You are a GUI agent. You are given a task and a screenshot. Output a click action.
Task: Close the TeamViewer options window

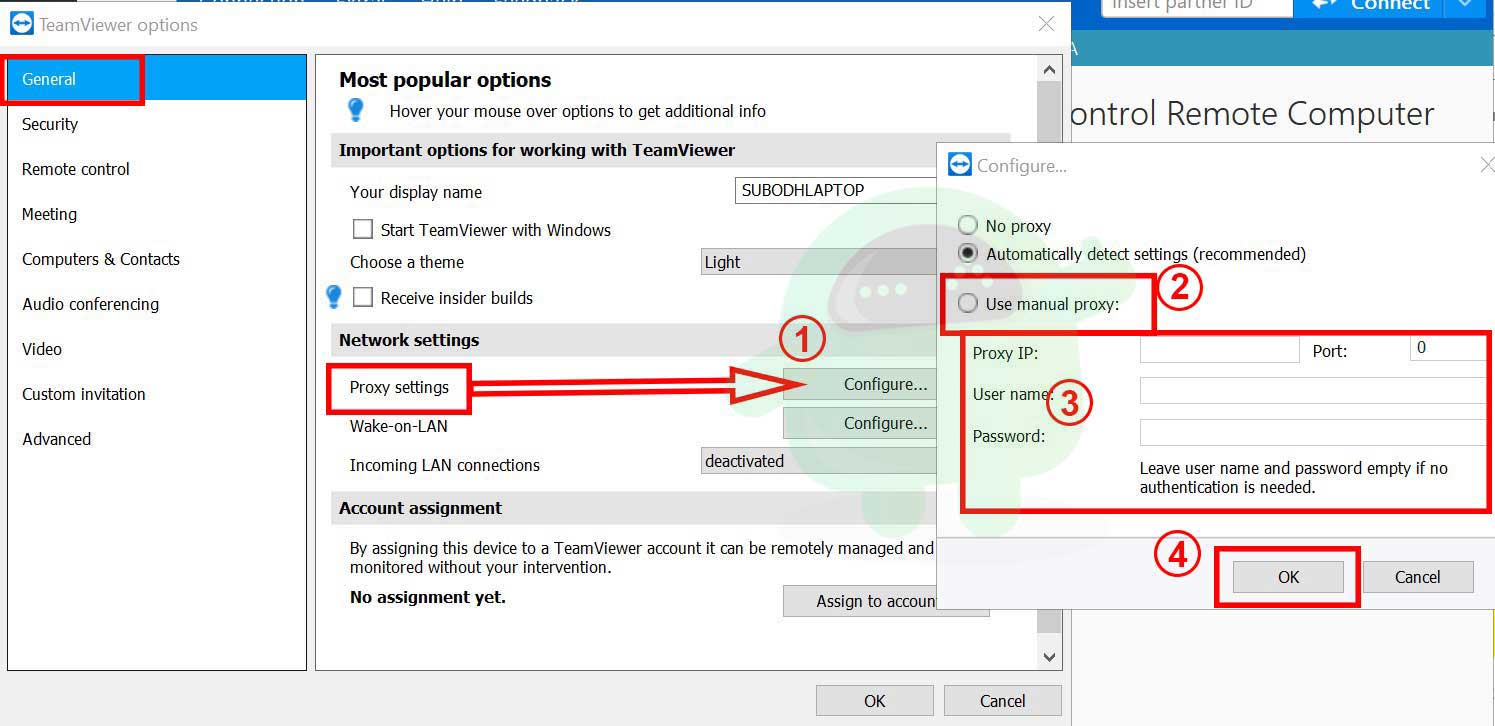tap(1046, 24)
